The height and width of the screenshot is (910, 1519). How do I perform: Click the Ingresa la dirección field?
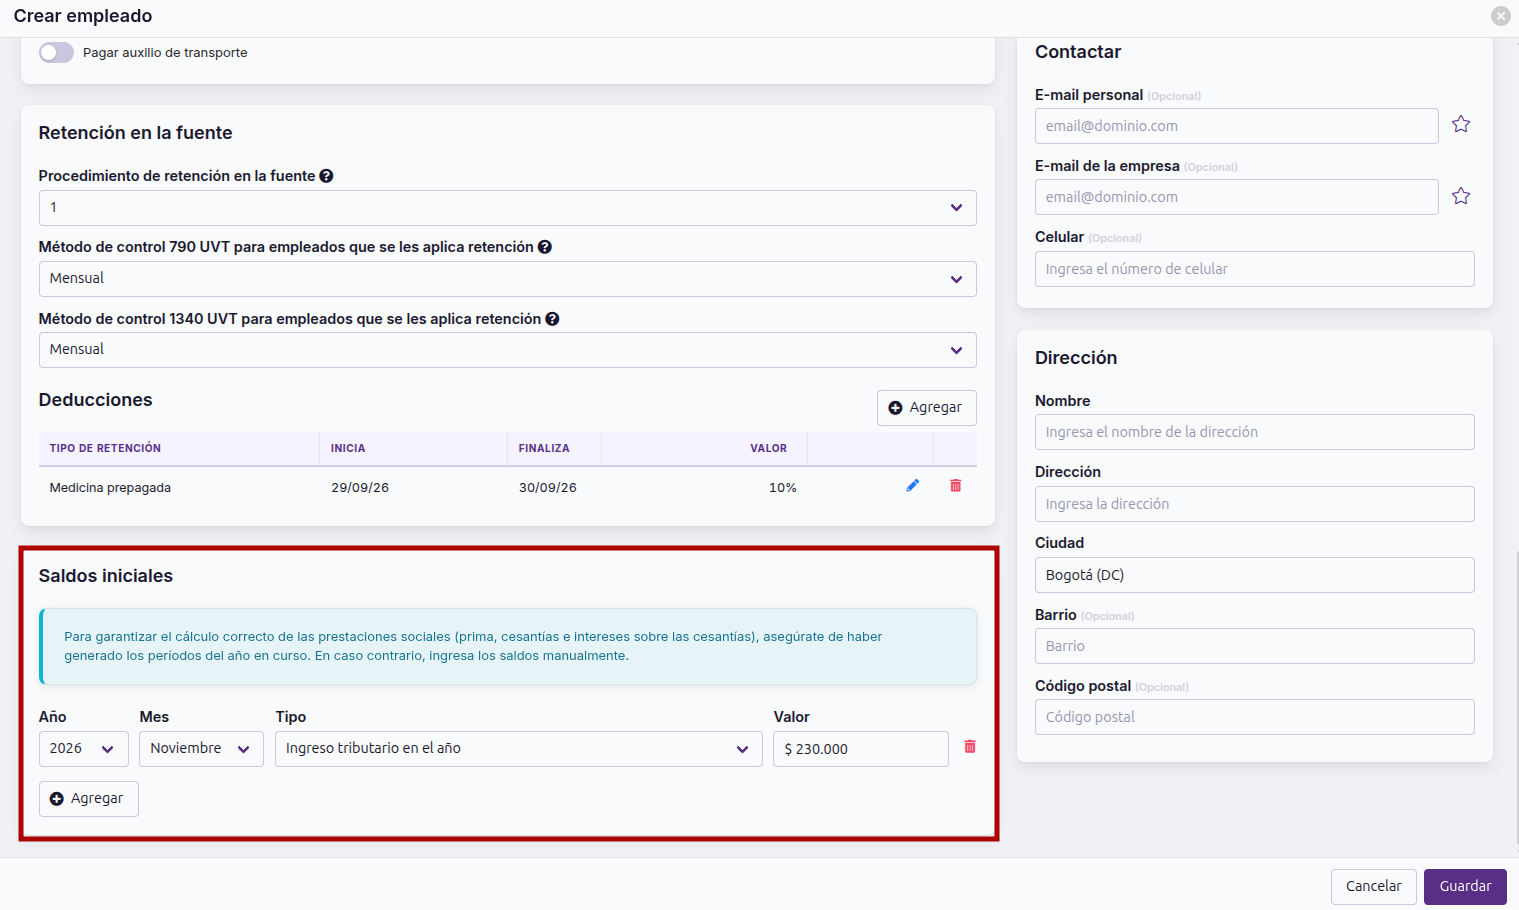(x=1254, y=504)
